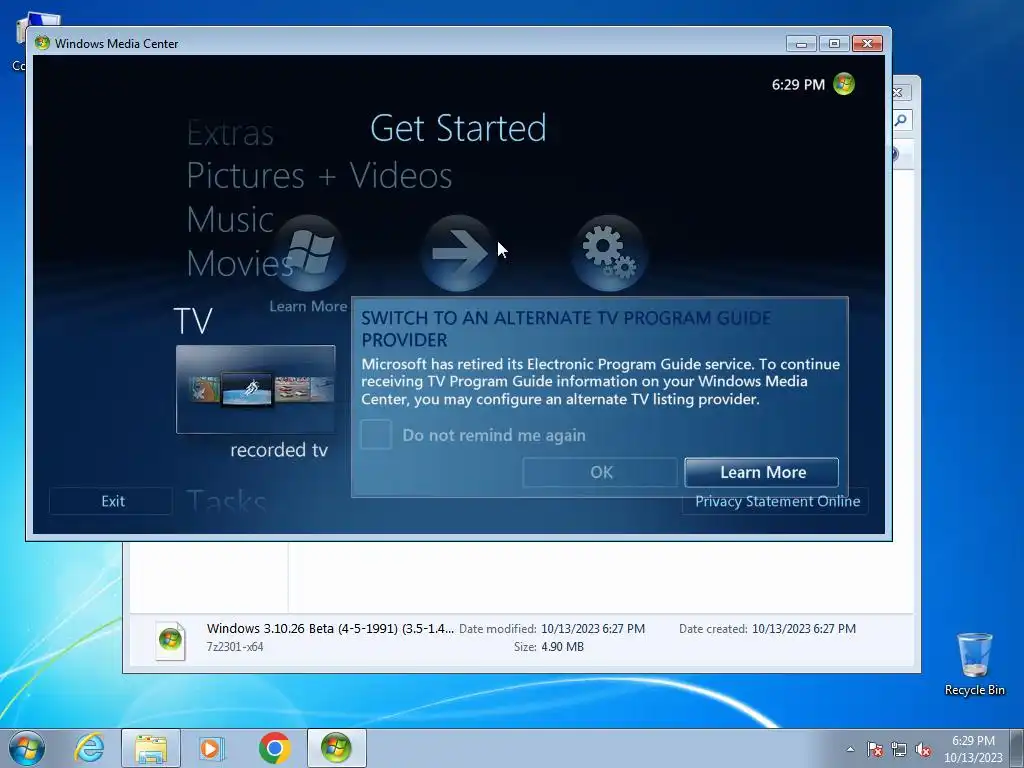Click the network status tray icon
Image resolution: width=1024 pixels, height=768 pixels.
coord(899,749)
